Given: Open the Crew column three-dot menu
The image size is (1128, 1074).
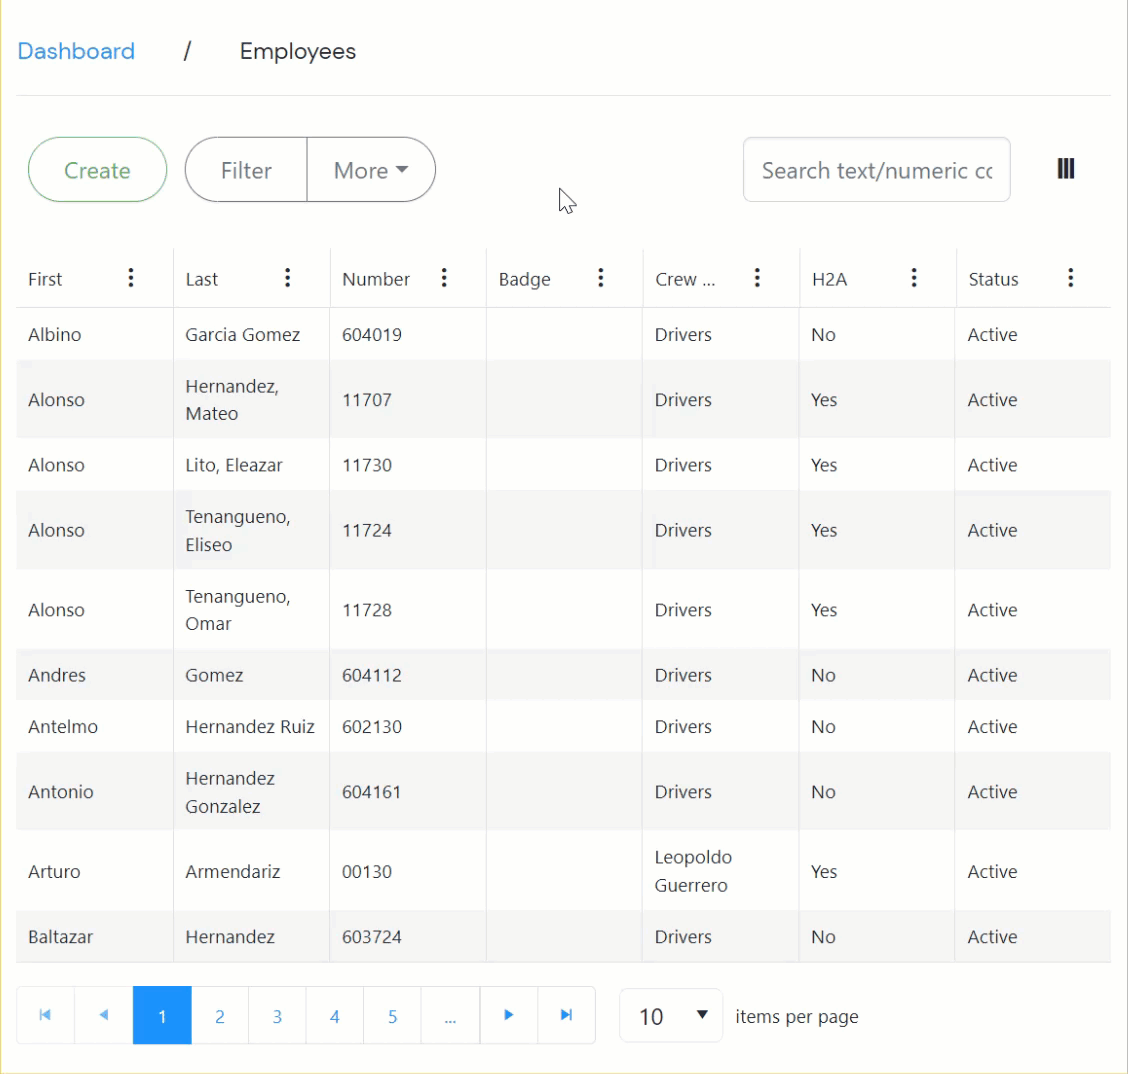Looking at the screenshot, I should pyautogui.click(x=757, y=278).
